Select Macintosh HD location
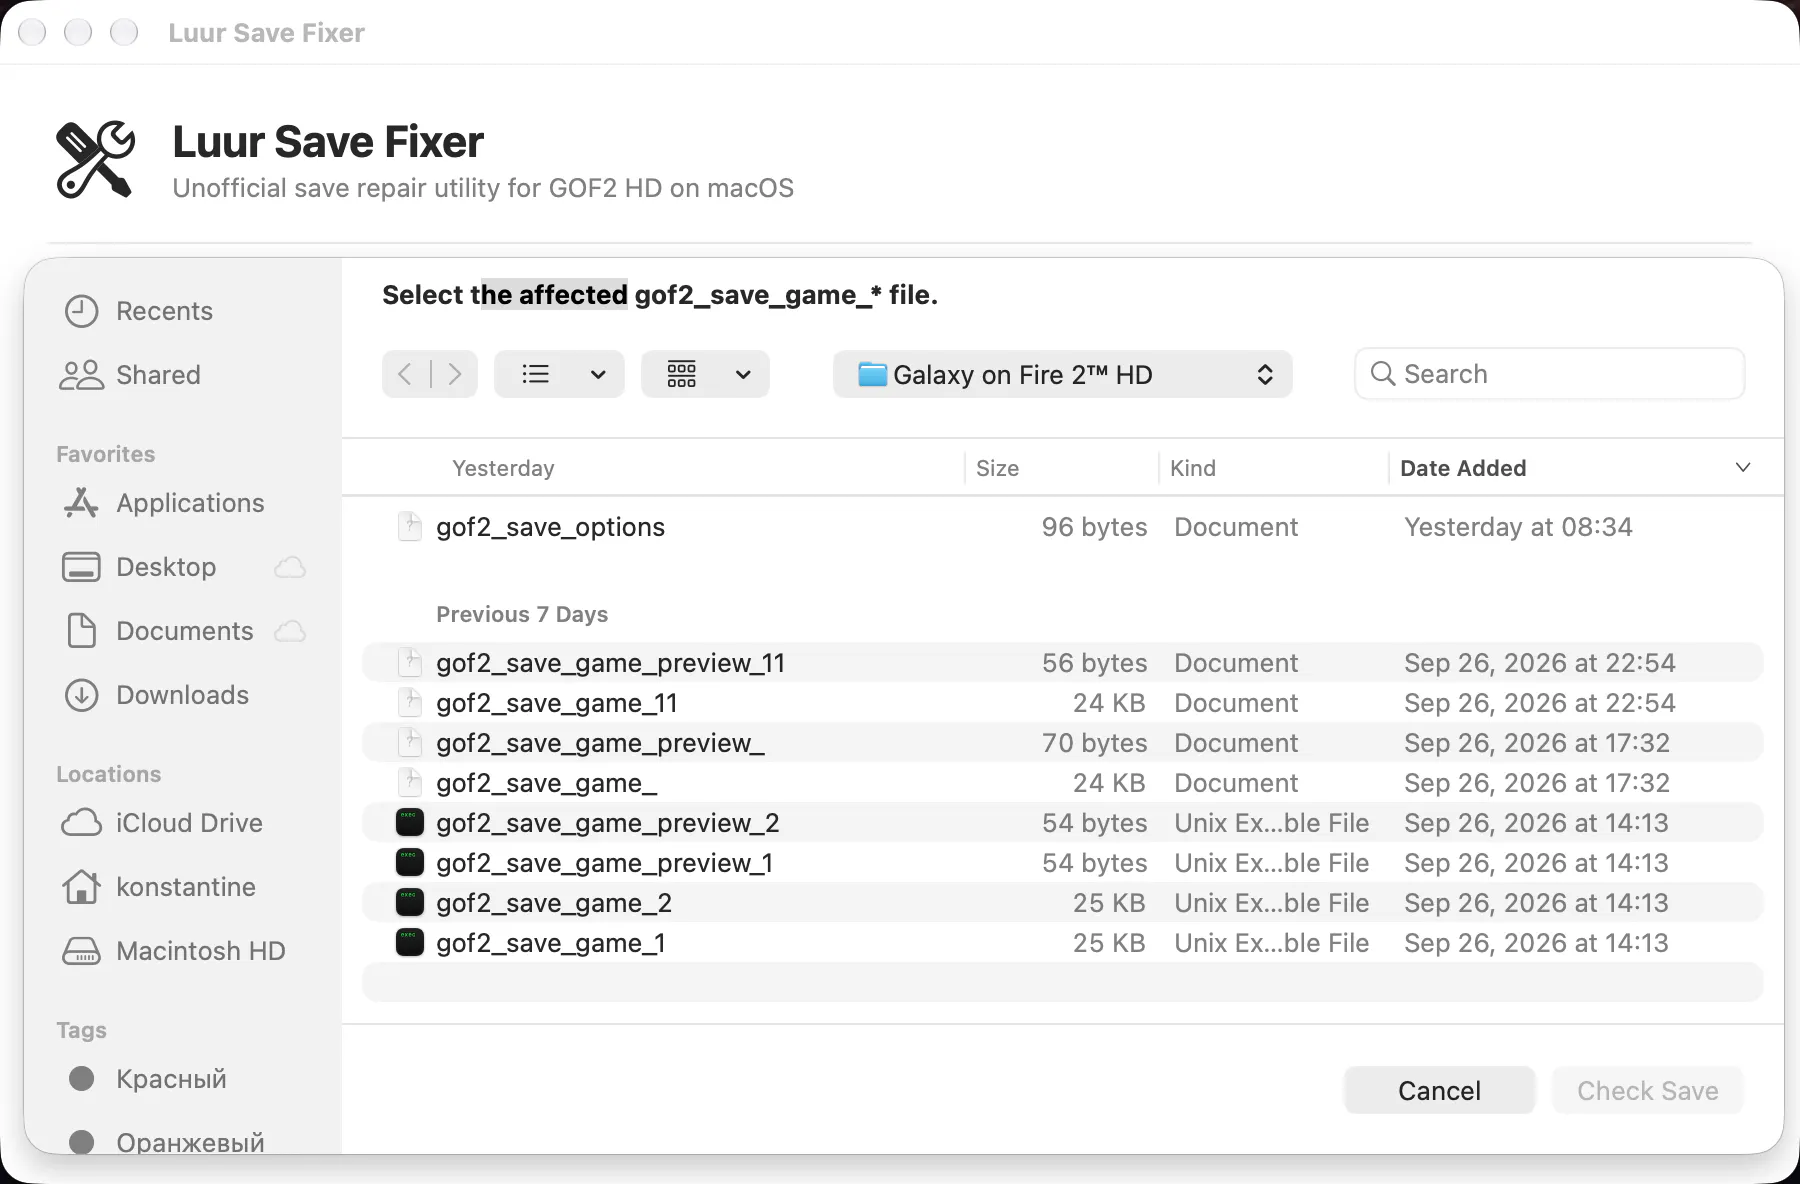The image size is (1800, 1184). coord(201,951)
